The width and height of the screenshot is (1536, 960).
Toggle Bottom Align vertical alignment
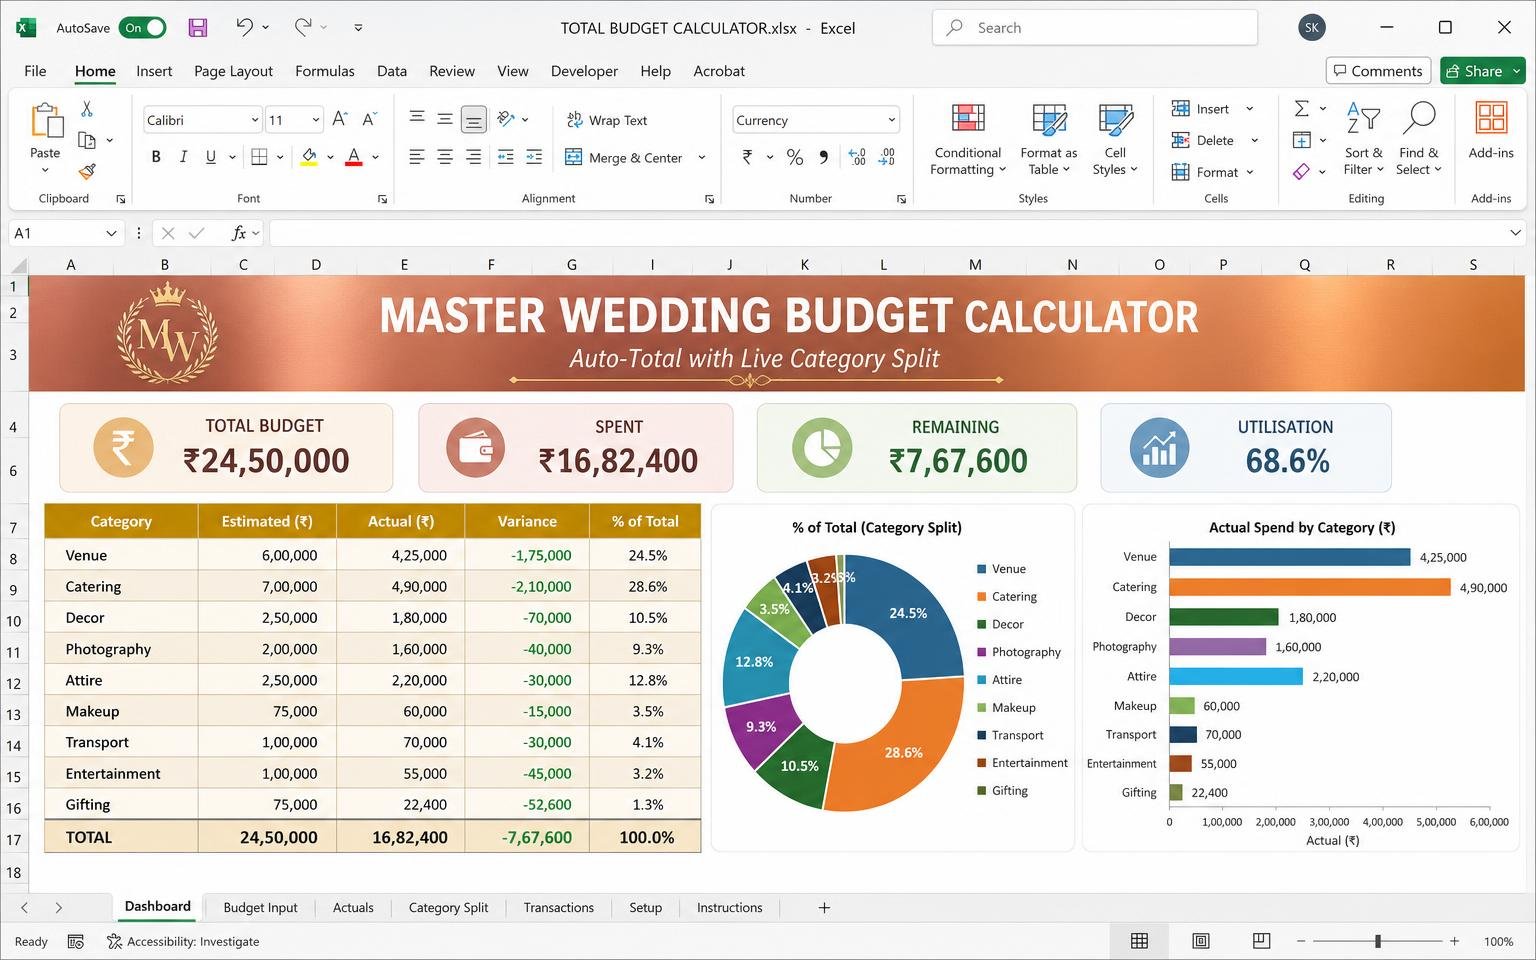click(474, 120)
